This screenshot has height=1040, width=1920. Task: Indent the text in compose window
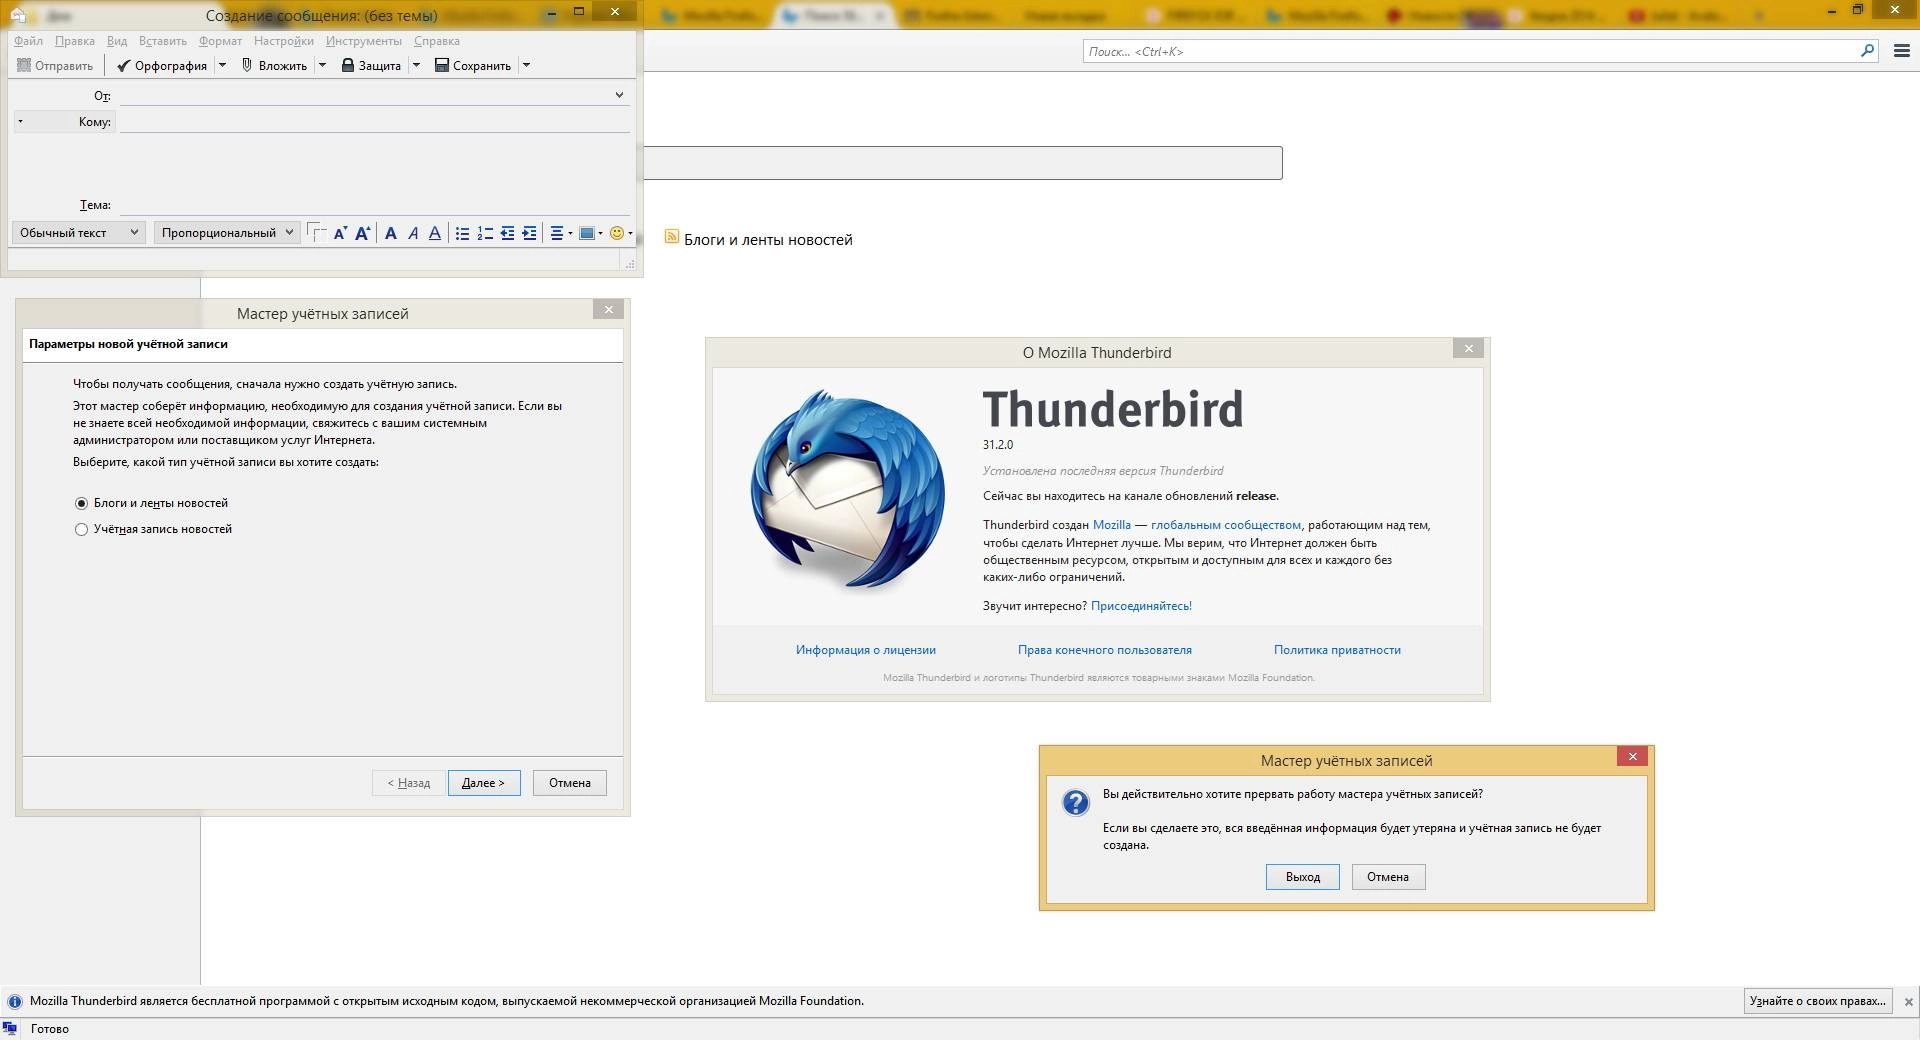(530, 233)
